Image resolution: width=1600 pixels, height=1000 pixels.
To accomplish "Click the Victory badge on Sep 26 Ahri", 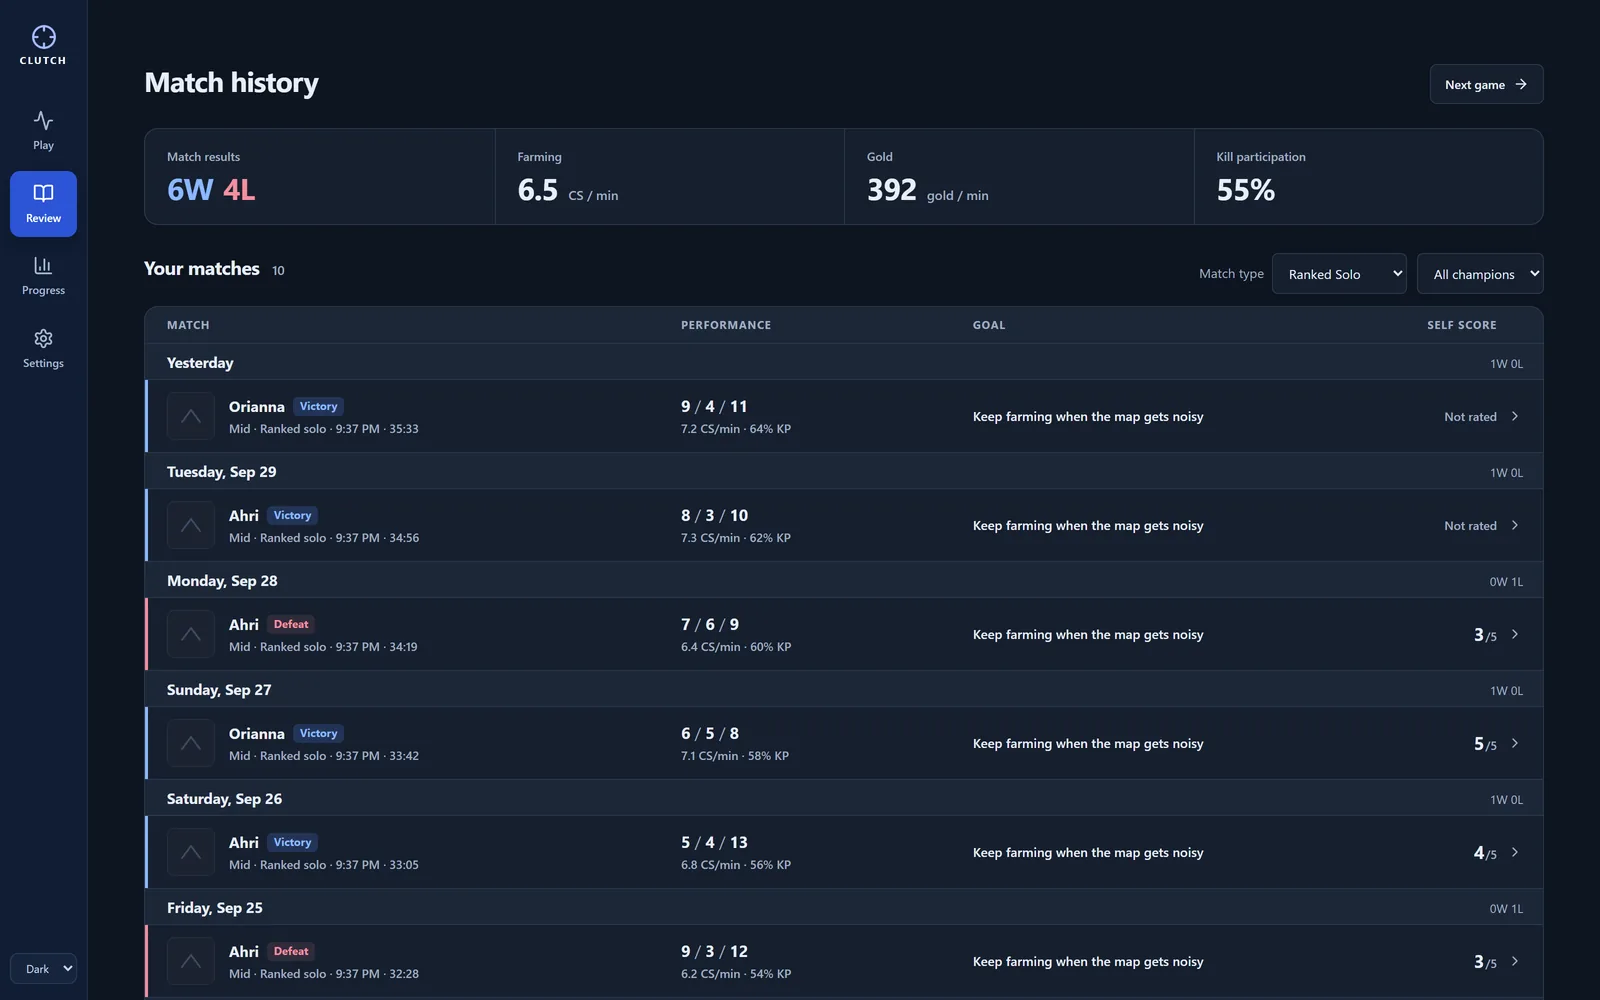I will coord(292,842).
